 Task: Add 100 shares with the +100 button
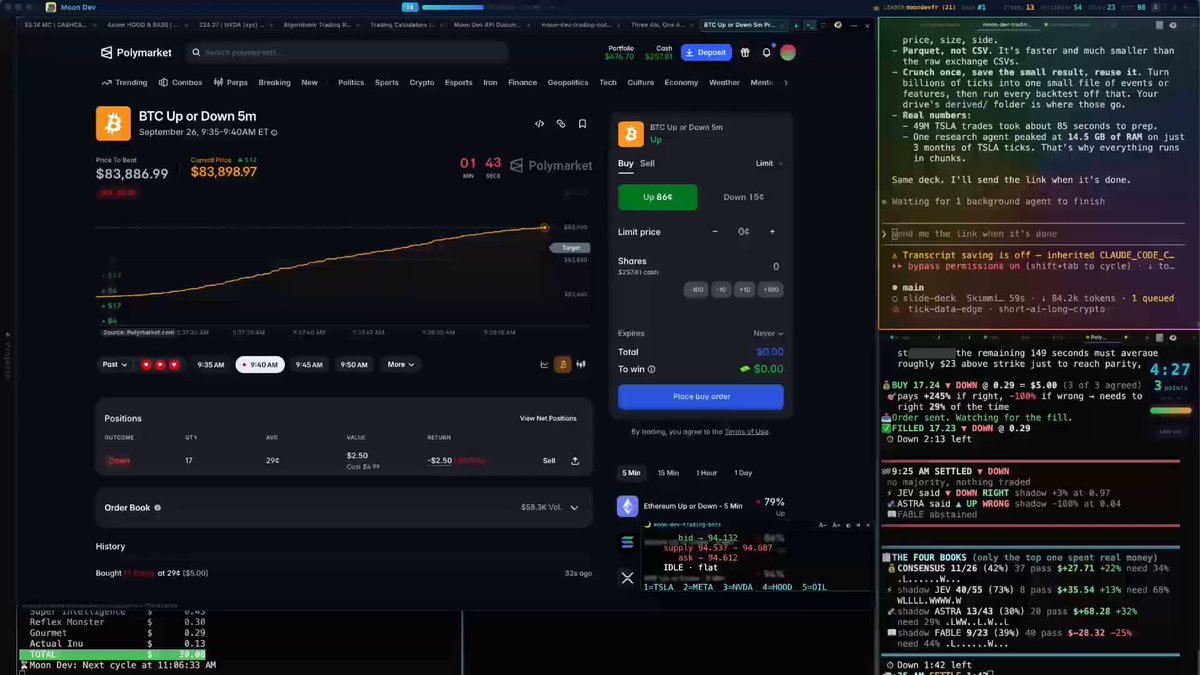click(x=770, y=290)
